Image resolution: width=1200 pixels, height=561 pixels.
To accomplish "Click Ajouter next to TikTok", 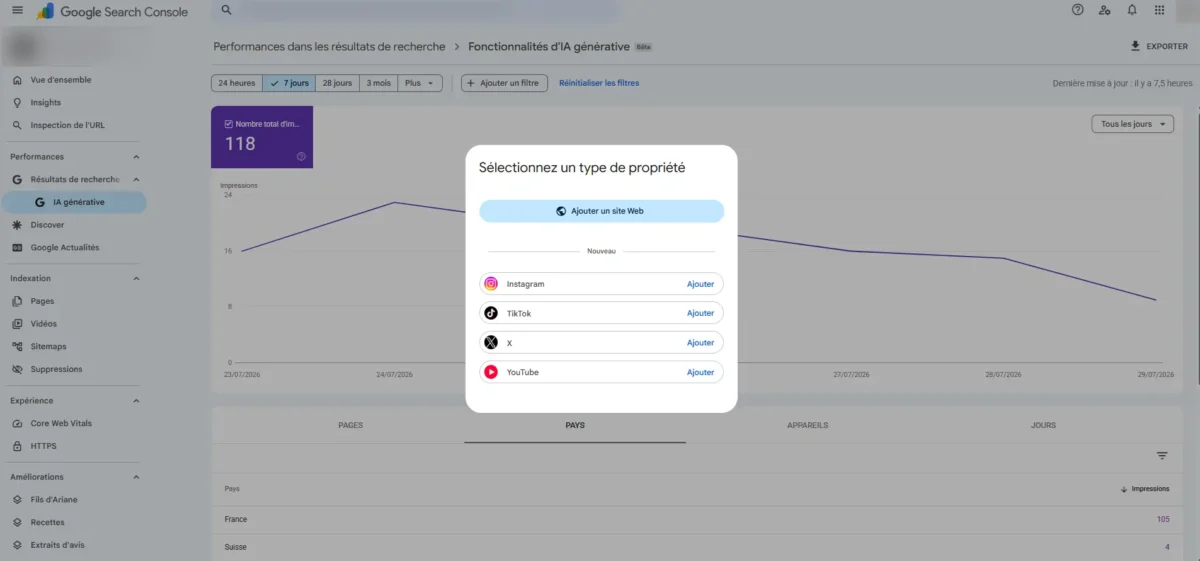I will 700,313.
